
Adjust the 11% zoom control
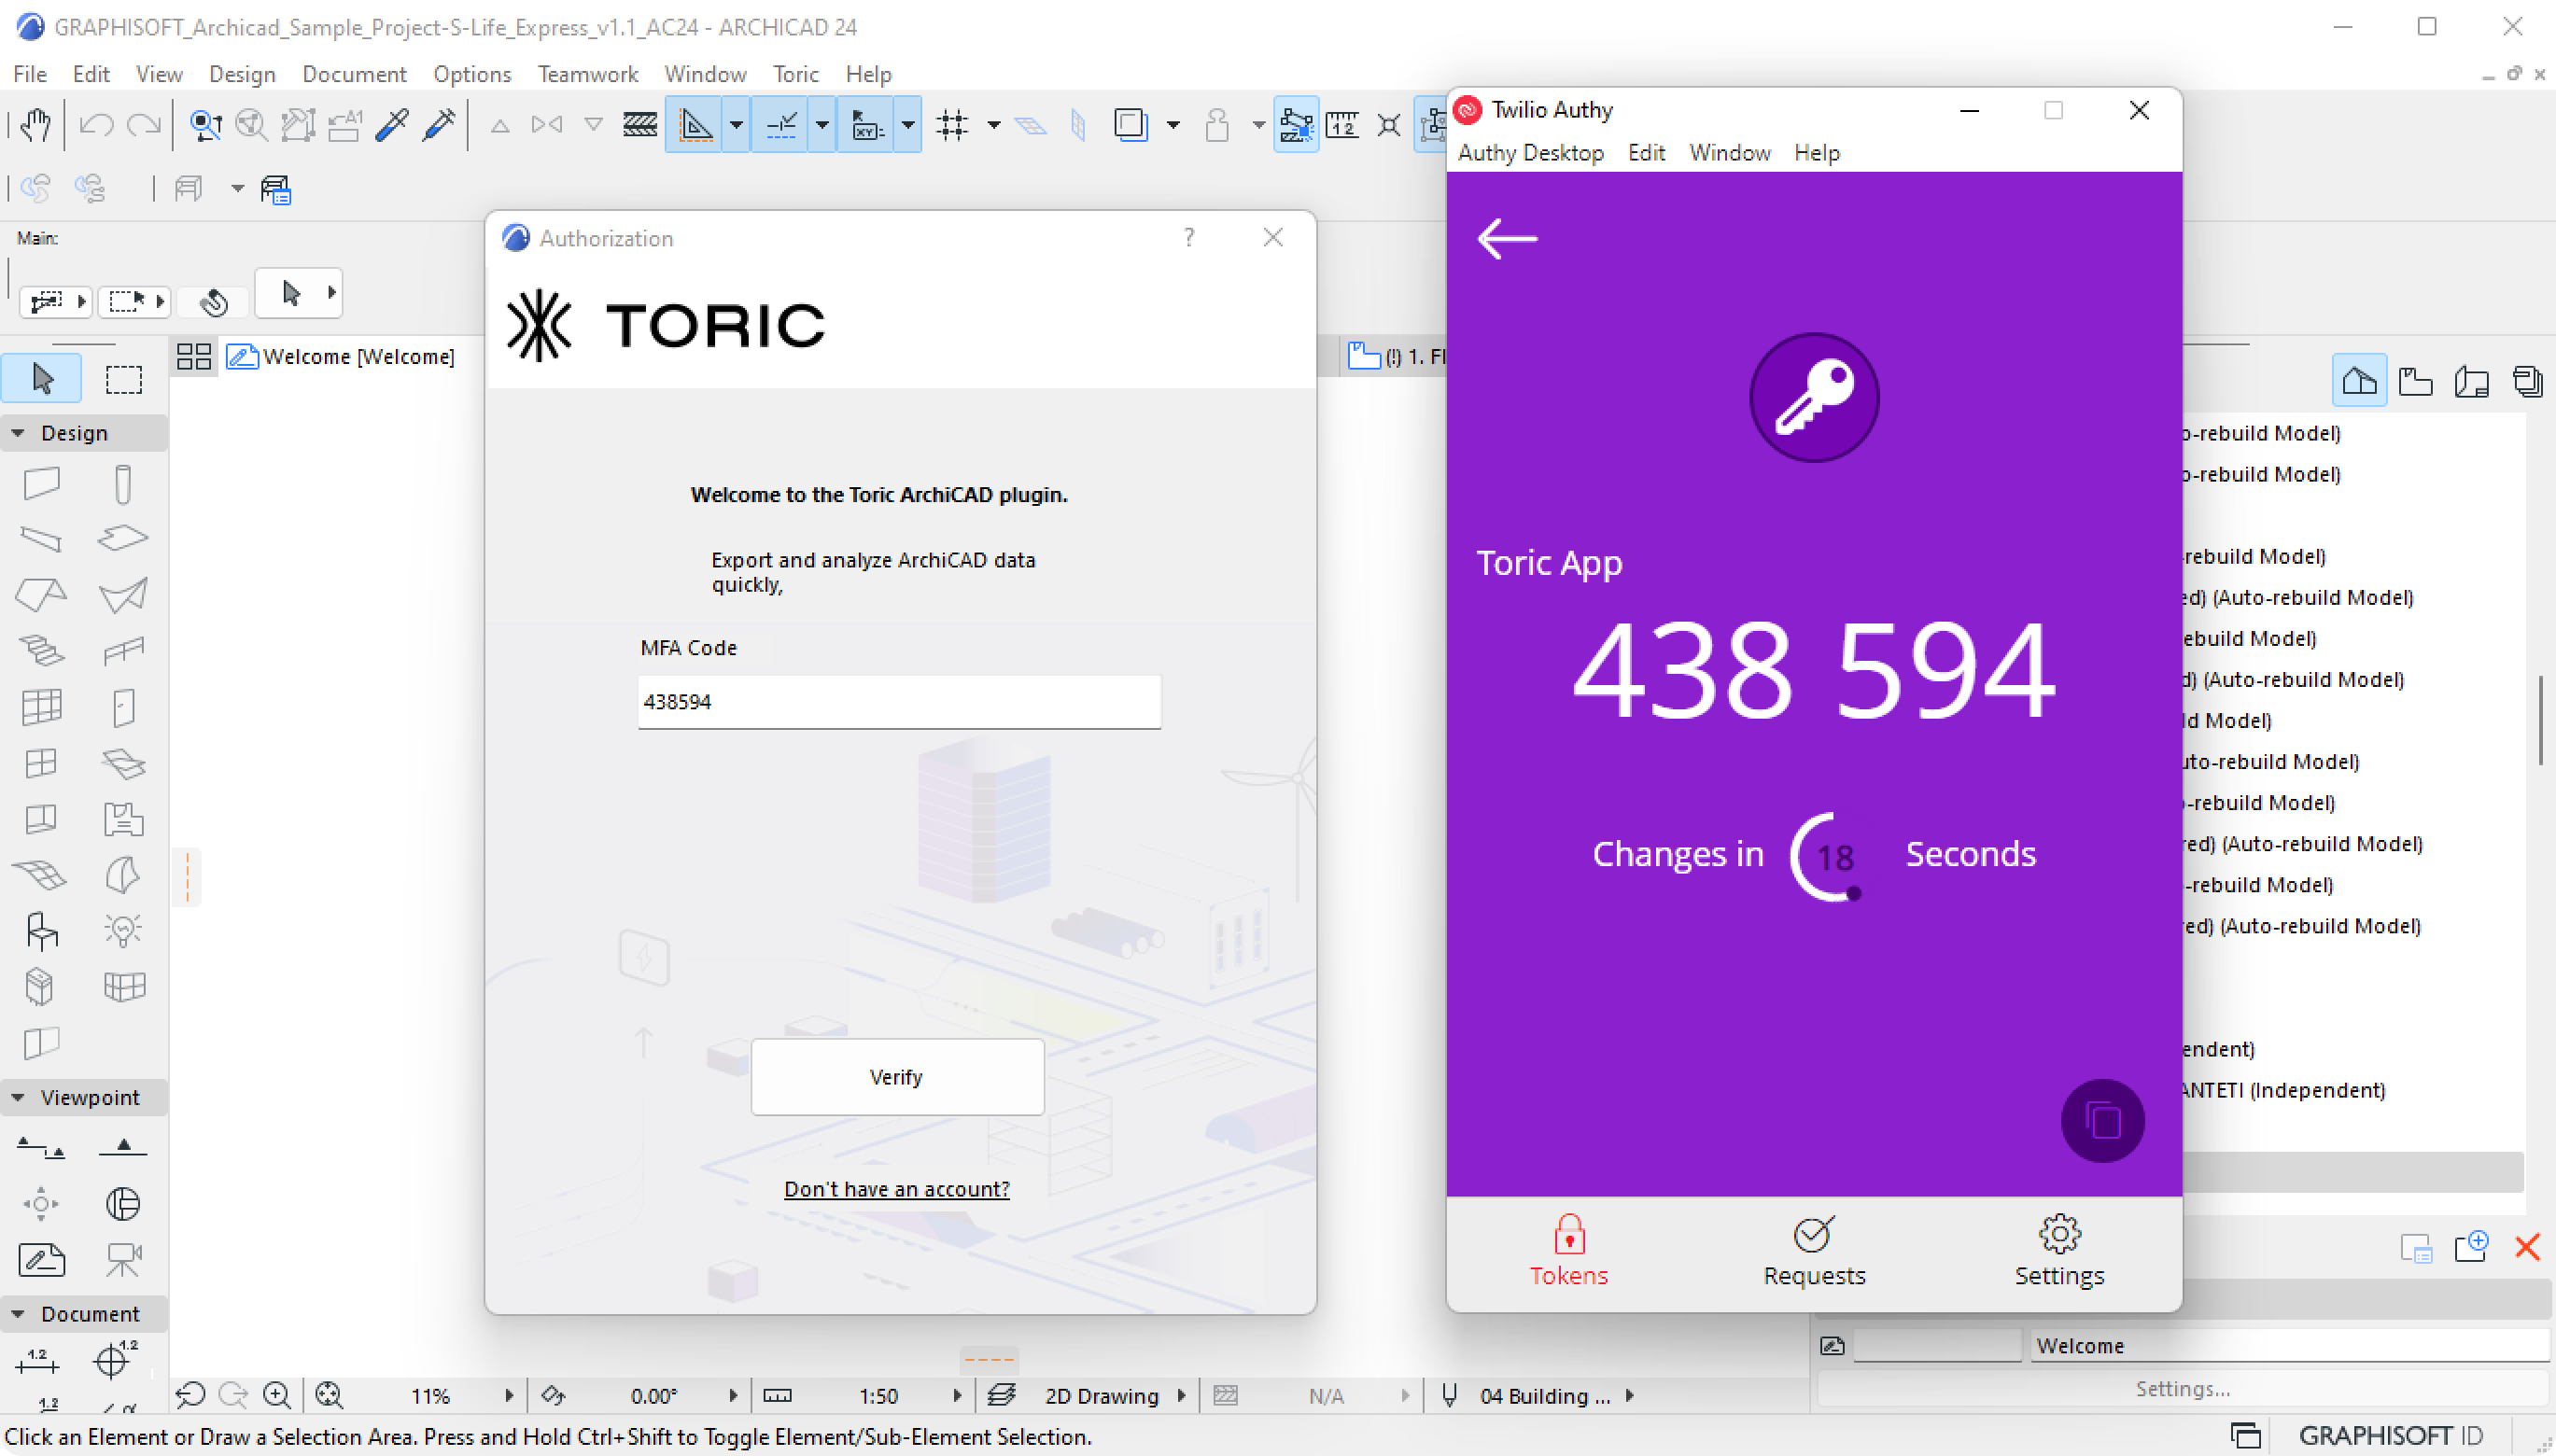(x=432, y=1395)
